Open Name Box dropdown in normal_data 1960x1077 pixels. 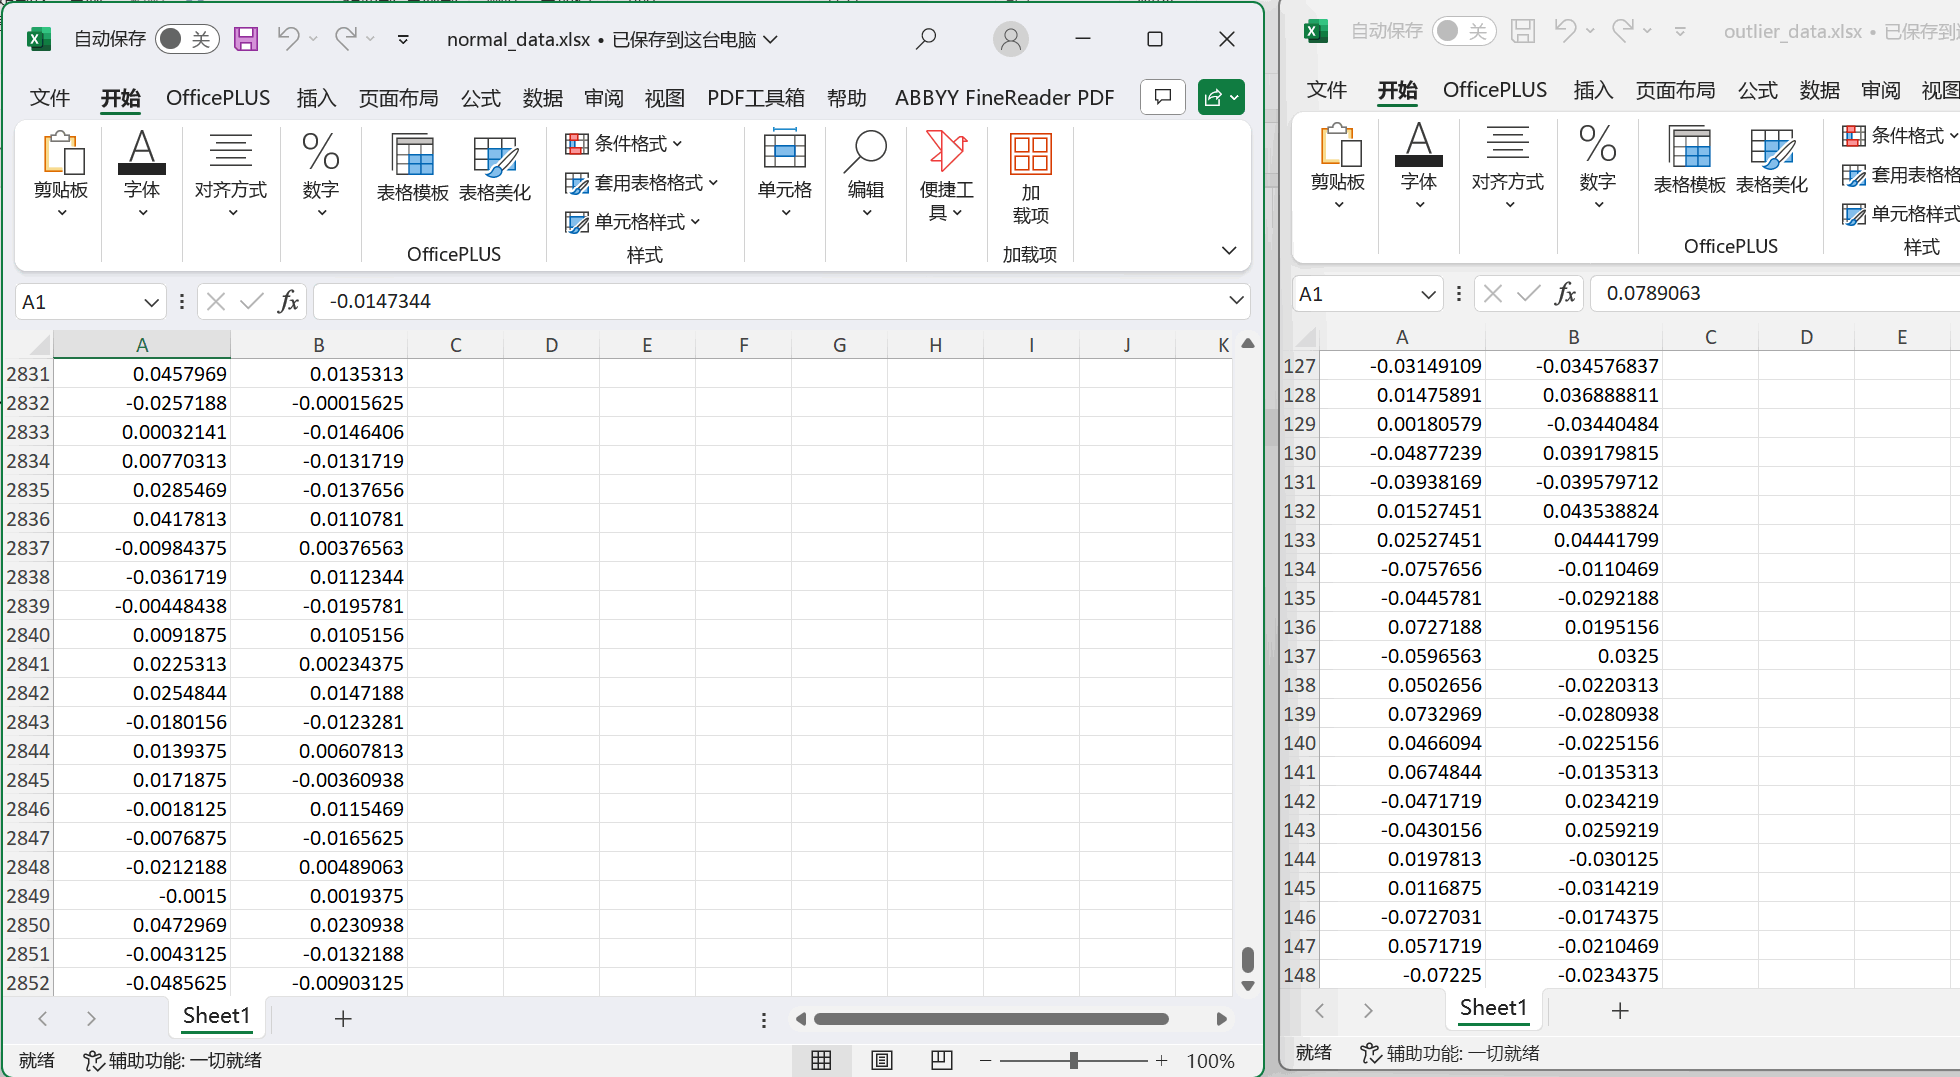pos(151,302)
